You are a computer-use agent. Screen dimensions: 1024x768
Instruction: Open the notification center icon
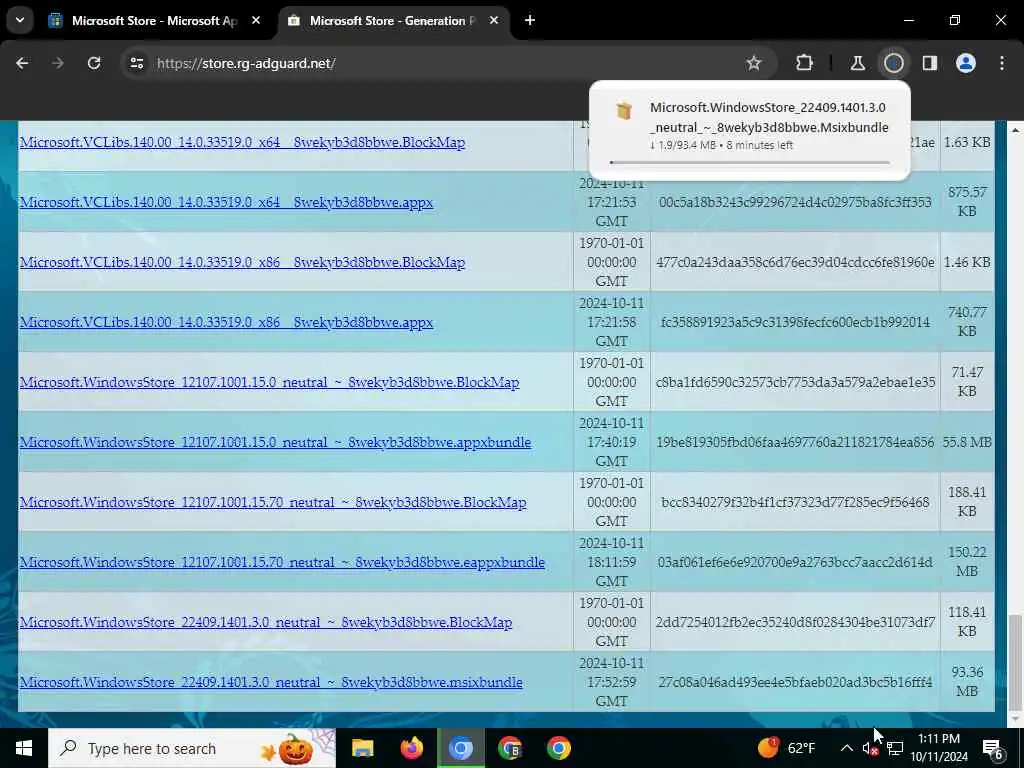pos(993,748)
